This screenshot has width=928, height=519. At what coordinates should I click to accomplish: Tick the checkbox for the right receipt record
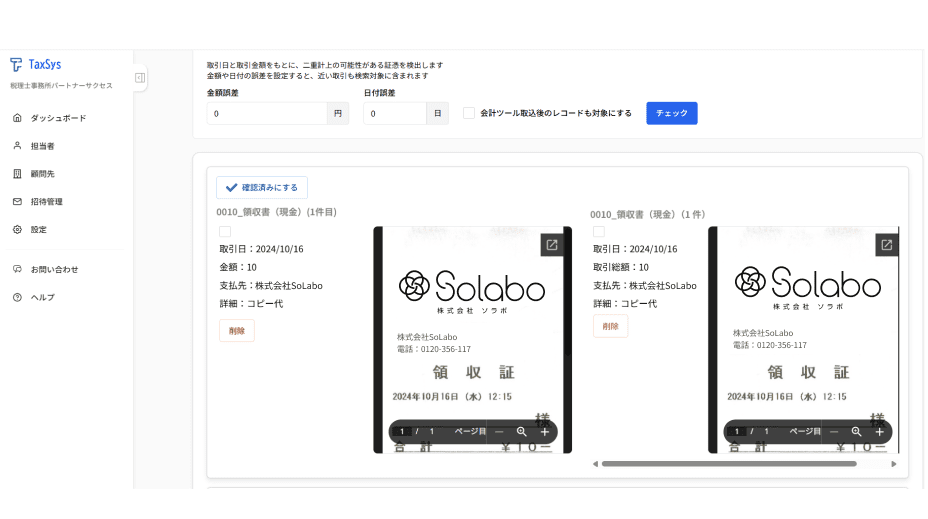(599, 232)
